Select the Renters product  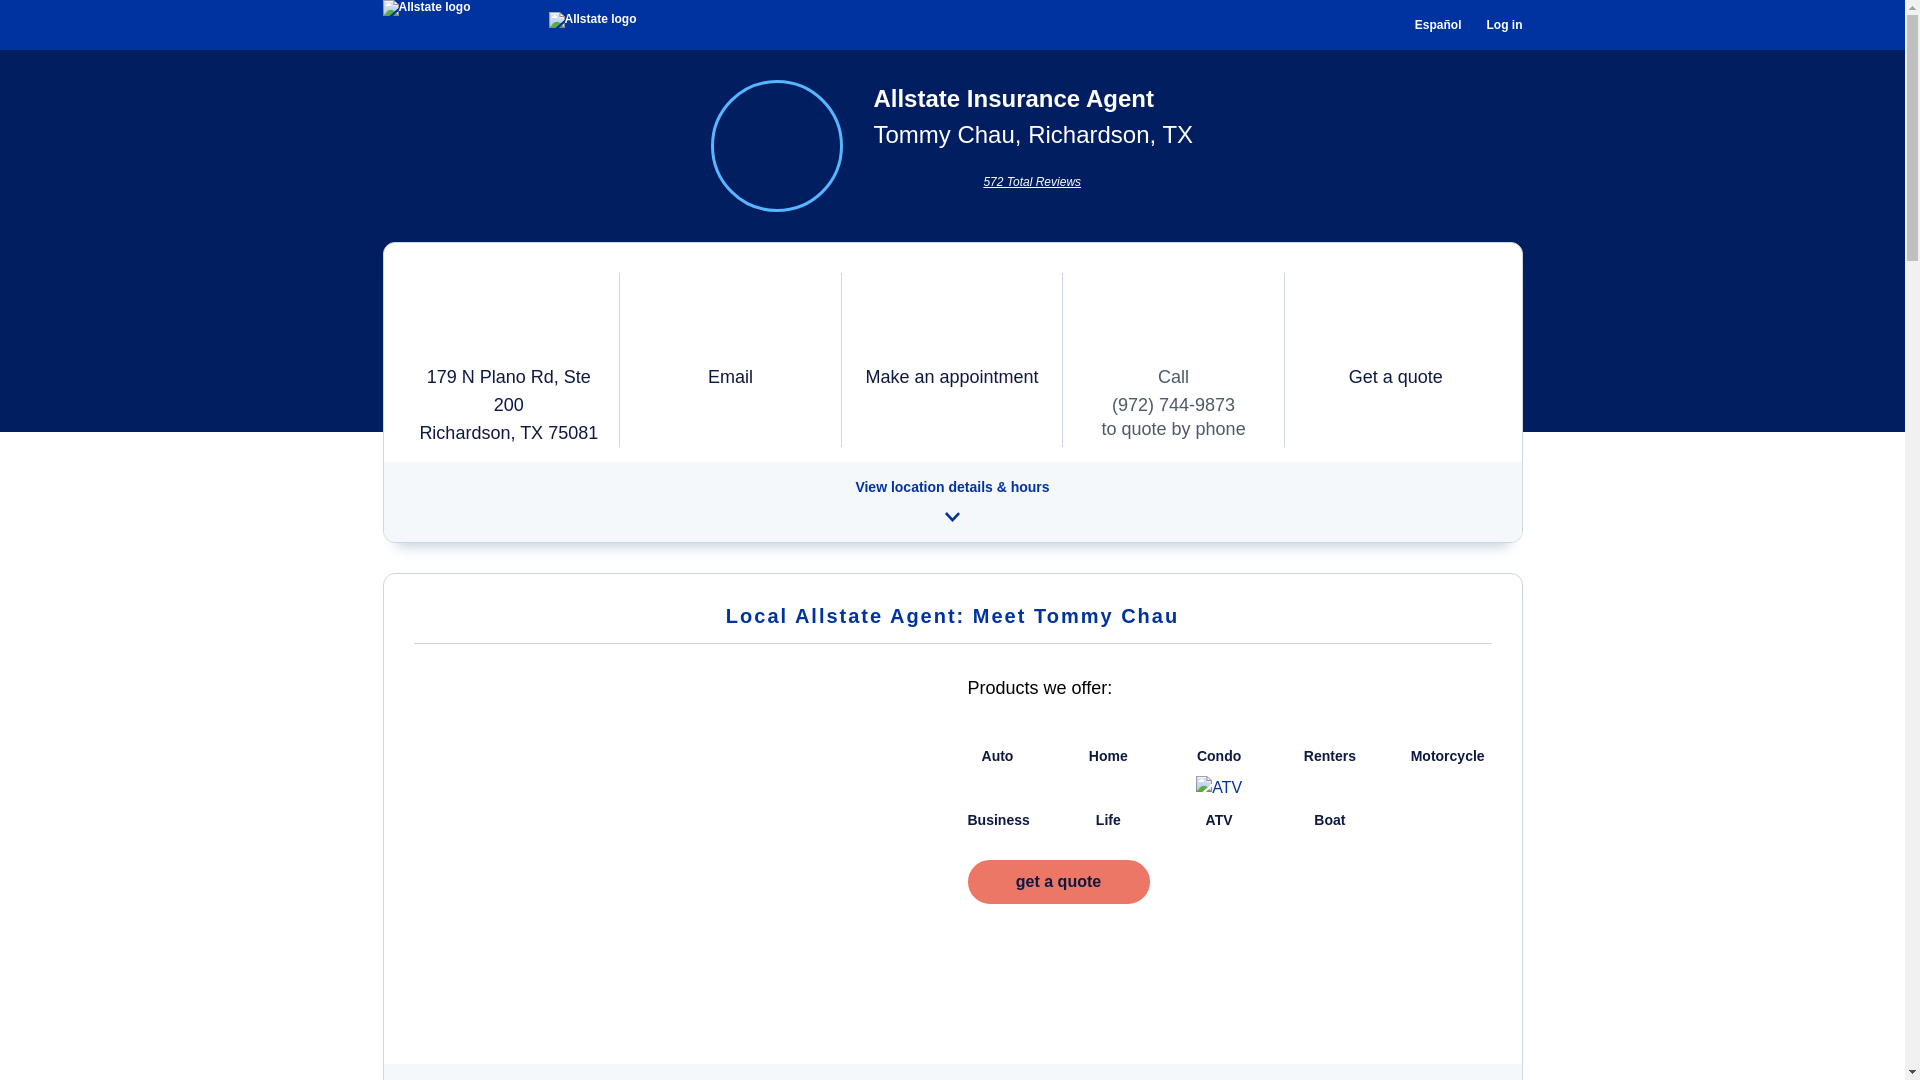coord(1329,756)
